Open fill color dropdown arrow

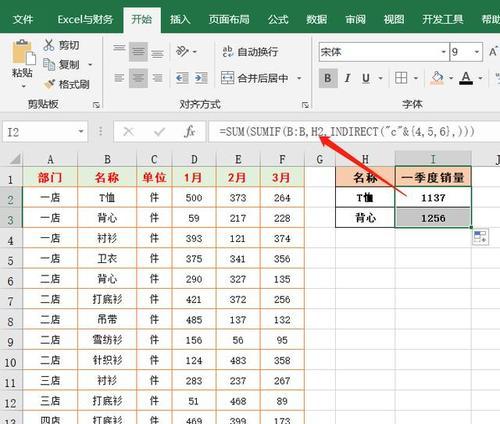point(451,79)
